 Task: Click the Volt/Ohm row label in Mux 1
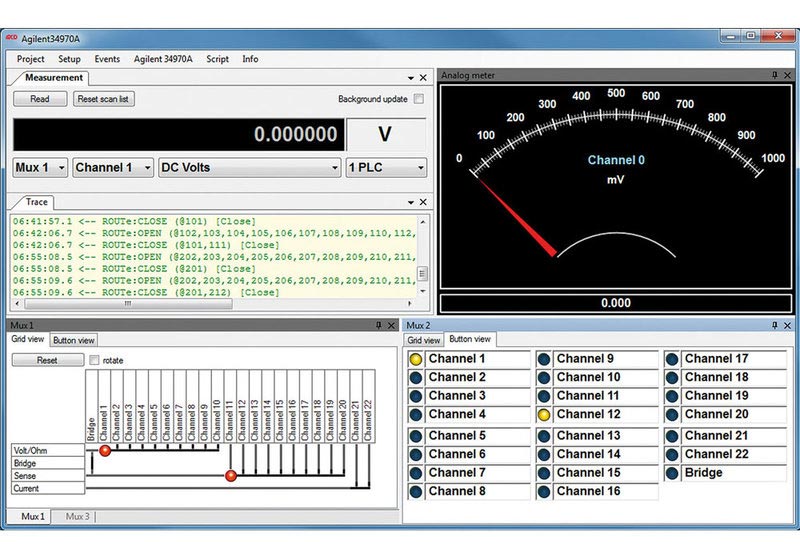(x=48, y=450)
